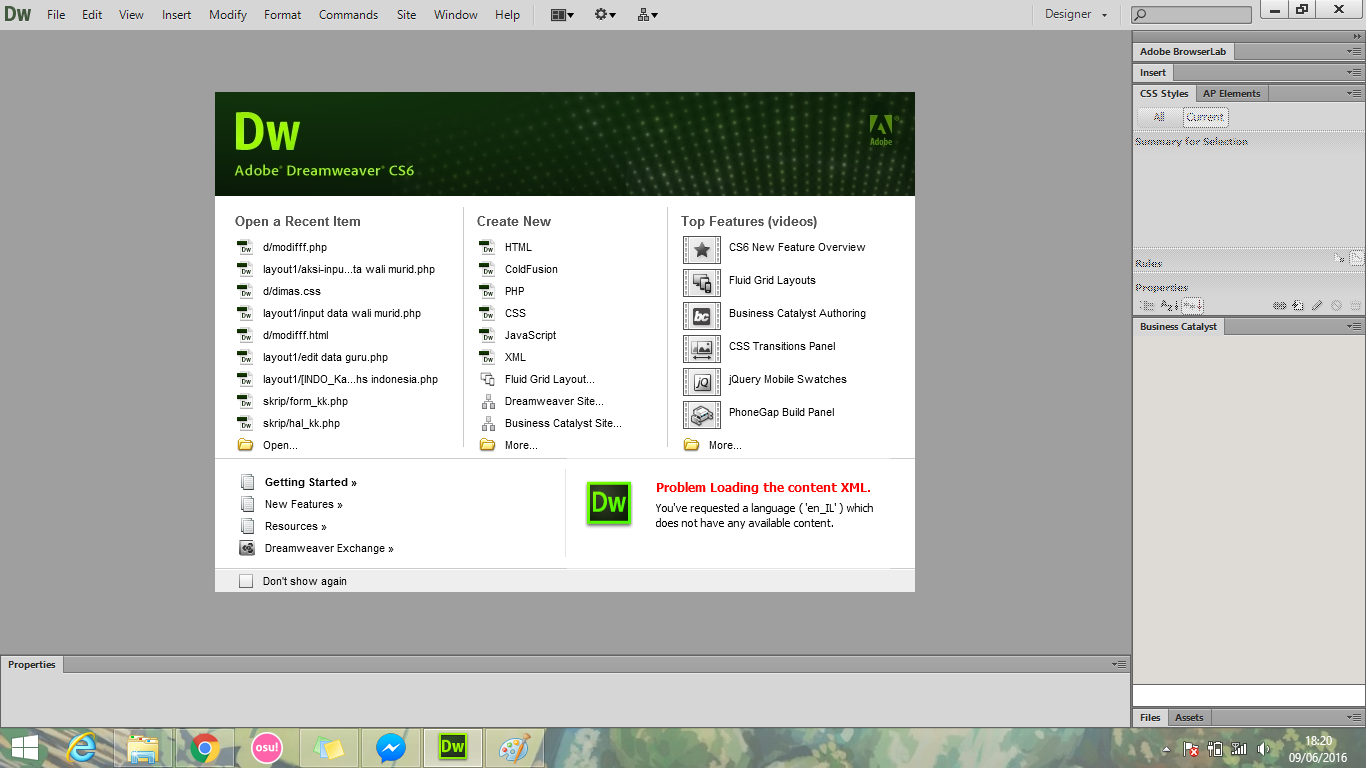Launch Dreamweaver from the taskbar

click(452, 747)
